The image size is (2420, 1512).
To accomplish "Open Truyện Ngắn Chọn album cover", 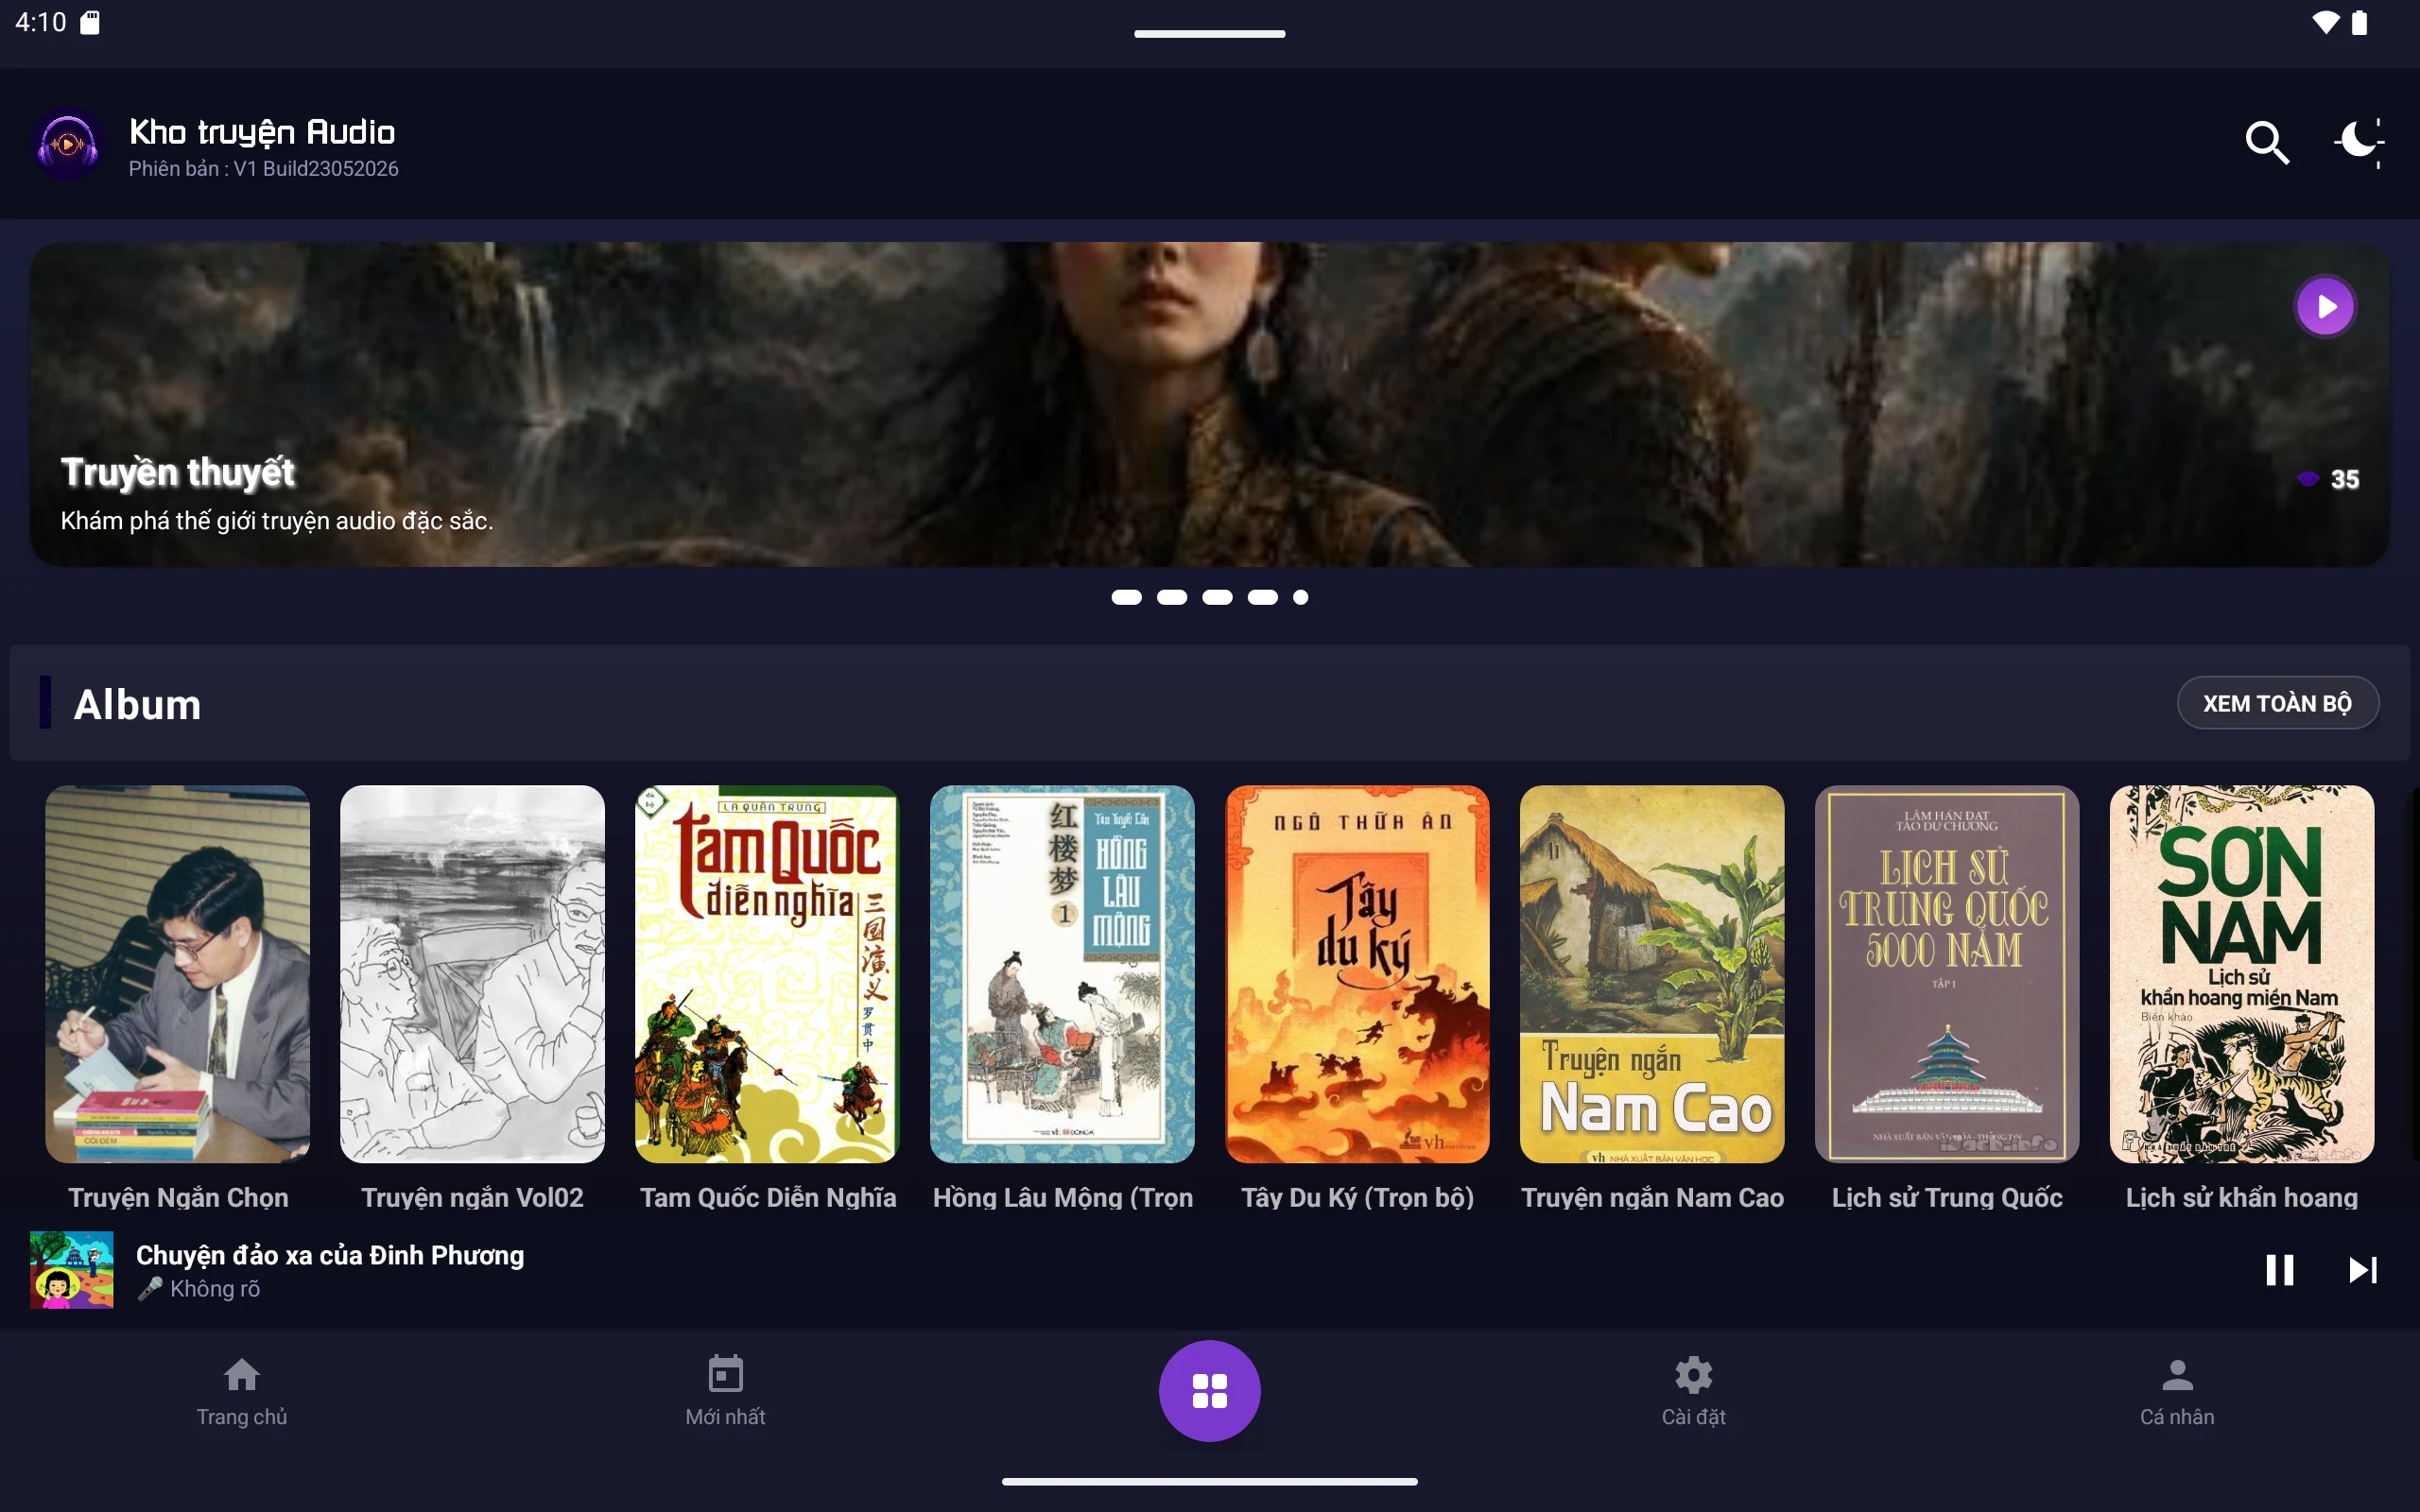I will pos(177,974).
